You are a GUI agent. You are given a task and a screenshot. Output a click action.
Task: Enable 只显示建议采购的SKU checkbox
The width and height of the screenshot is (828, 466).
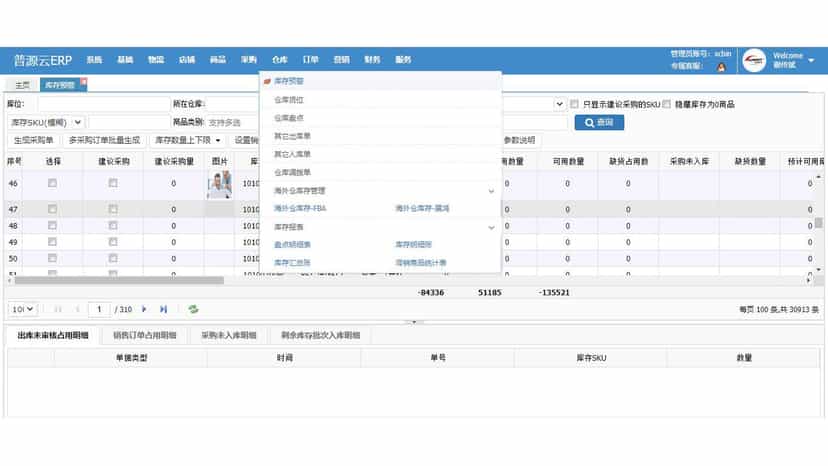(x=574, y=104)
